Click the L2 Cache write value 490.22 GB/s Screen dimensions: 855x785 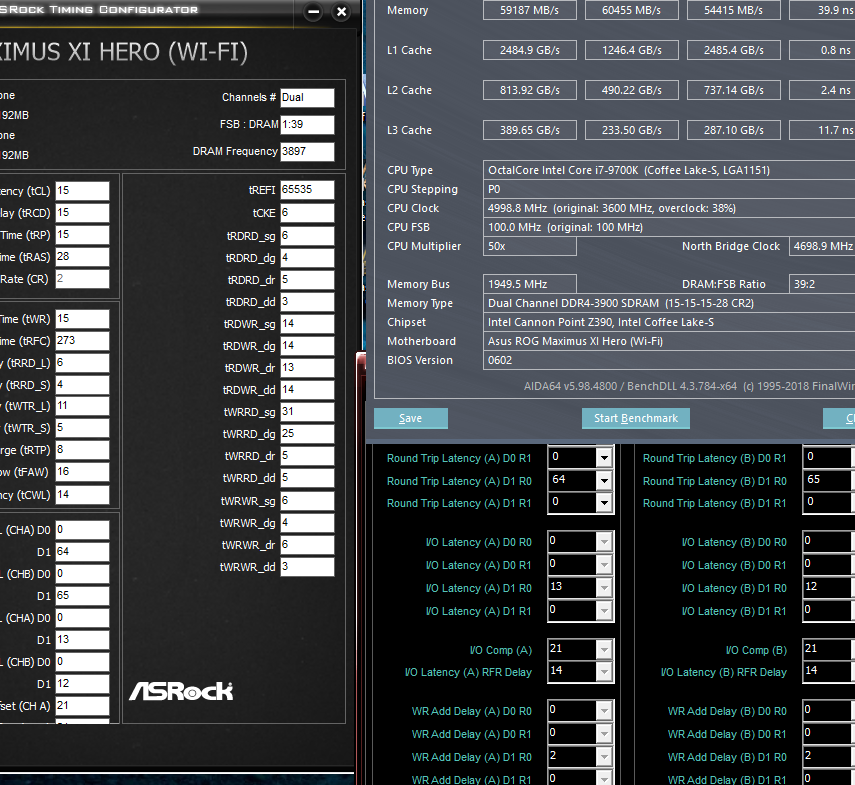pos(631,90)
